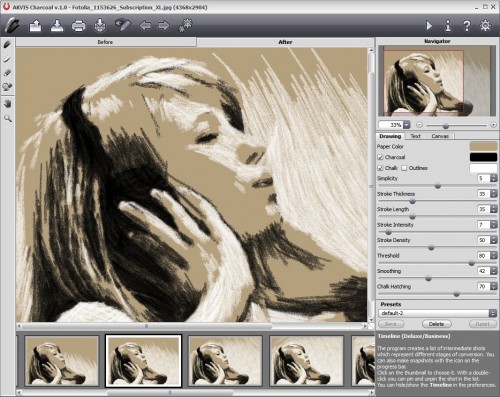This screenshot has height=397, width=500.
Task: Click the batch processing icon in the toolbar
Action: click(100, 26)
